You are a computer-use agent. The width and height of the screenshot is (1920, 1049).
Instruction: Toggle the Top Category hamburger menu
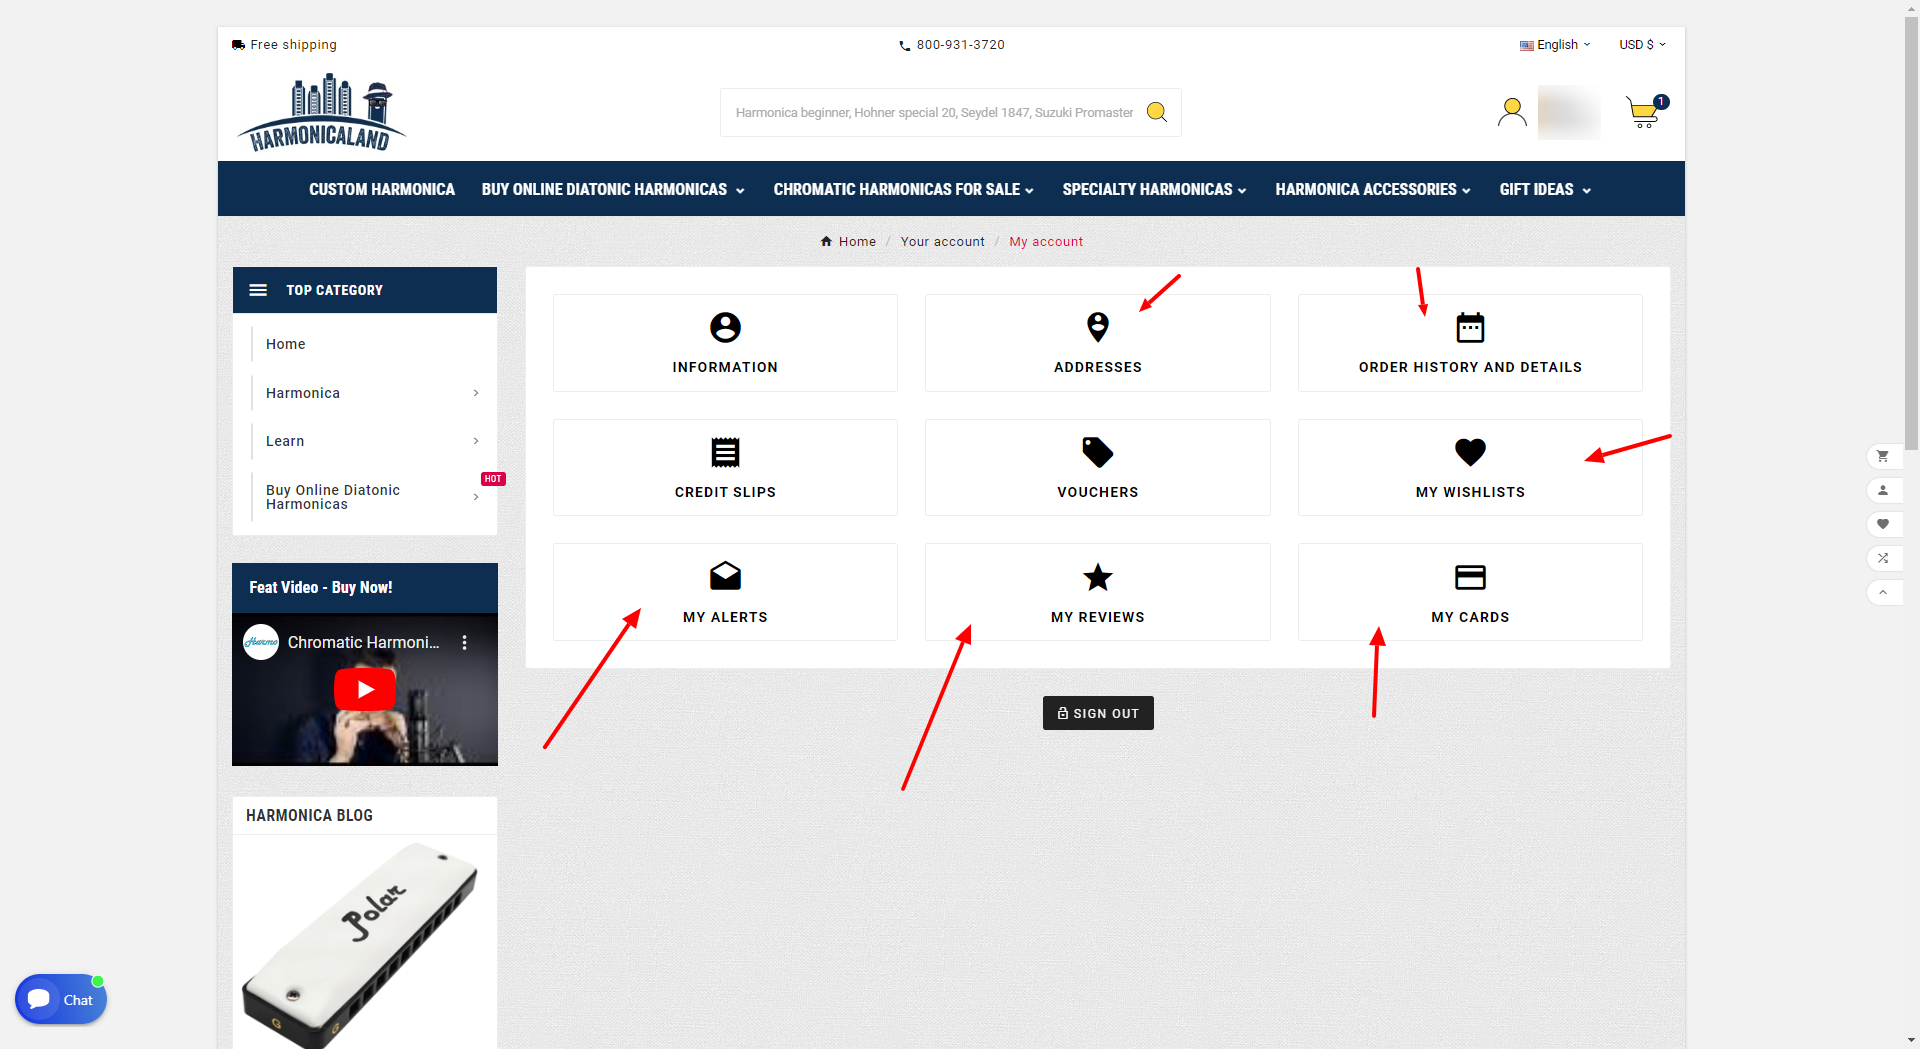258,290
